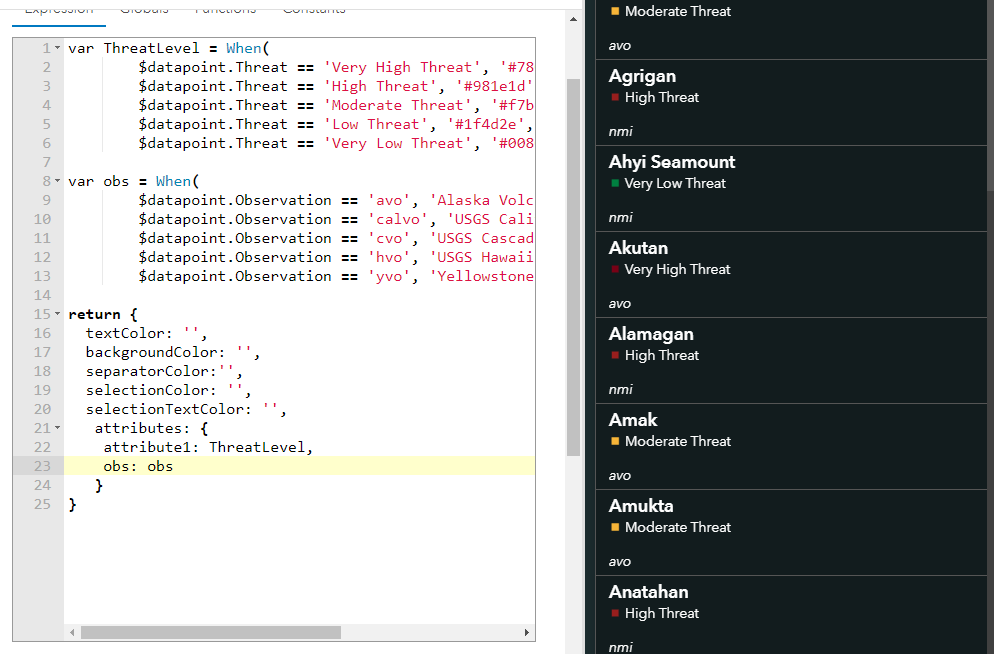
Task: Click the 'Low Threat' string on line 5
Action: click(x=375, y=124)
